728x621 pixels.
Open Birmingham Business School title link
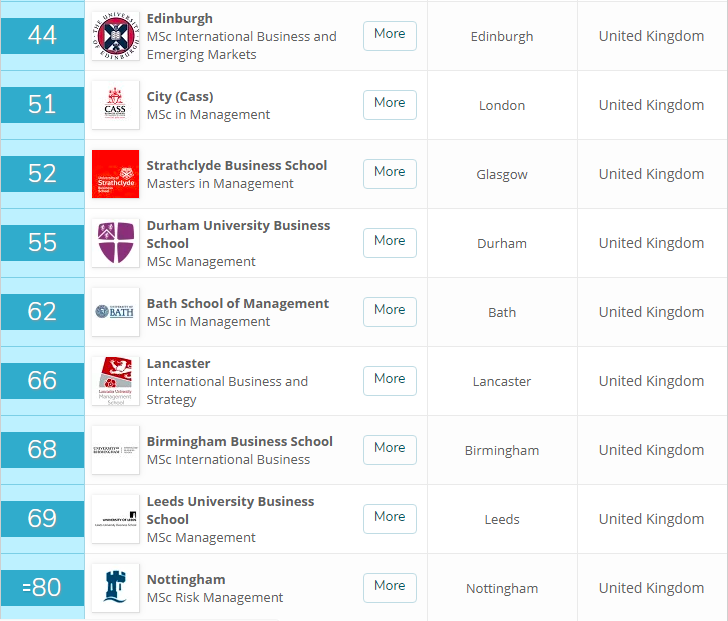239,441
